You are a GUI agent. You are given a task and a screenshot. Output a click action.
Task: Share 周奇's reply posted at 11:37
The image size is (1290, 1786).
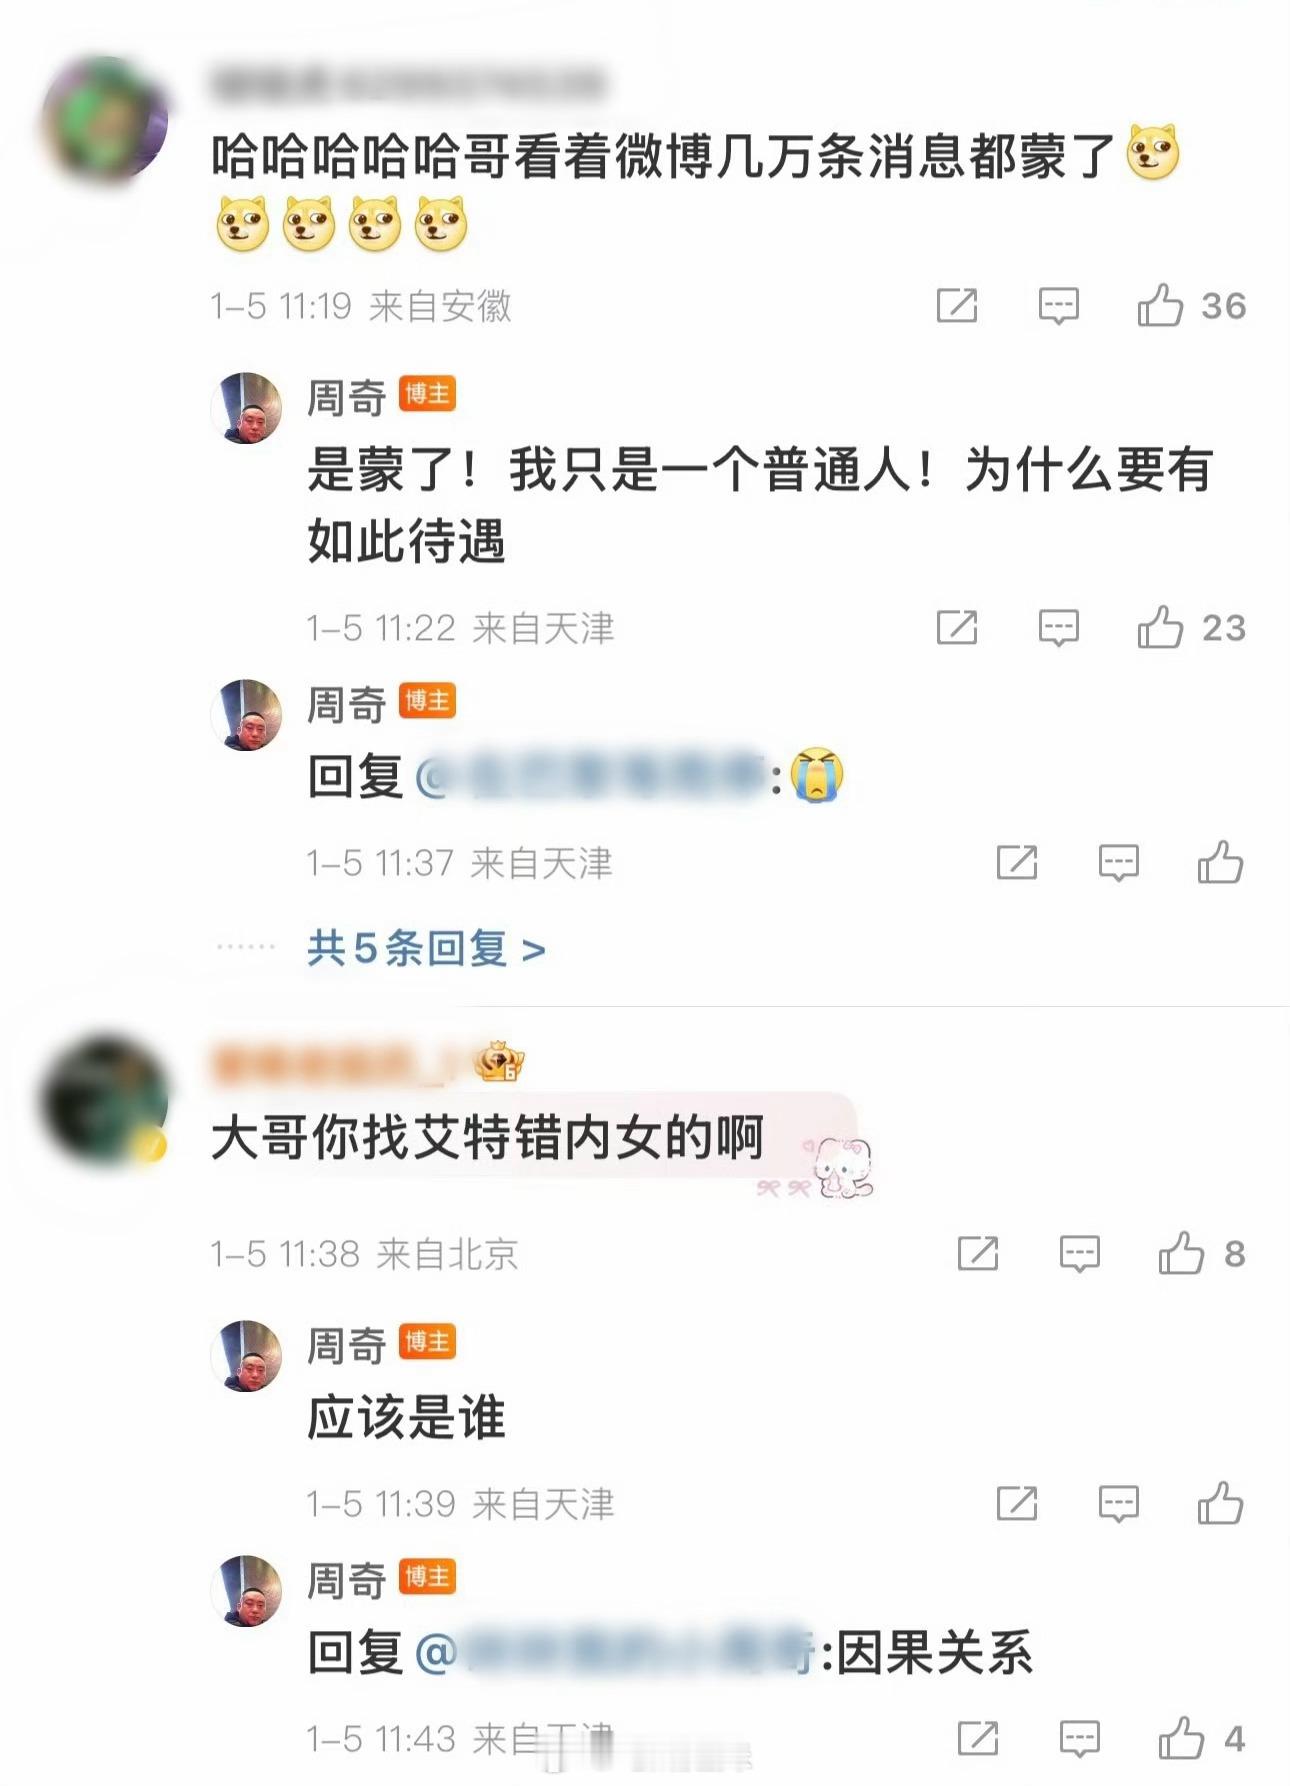[x=1017, y=862]
